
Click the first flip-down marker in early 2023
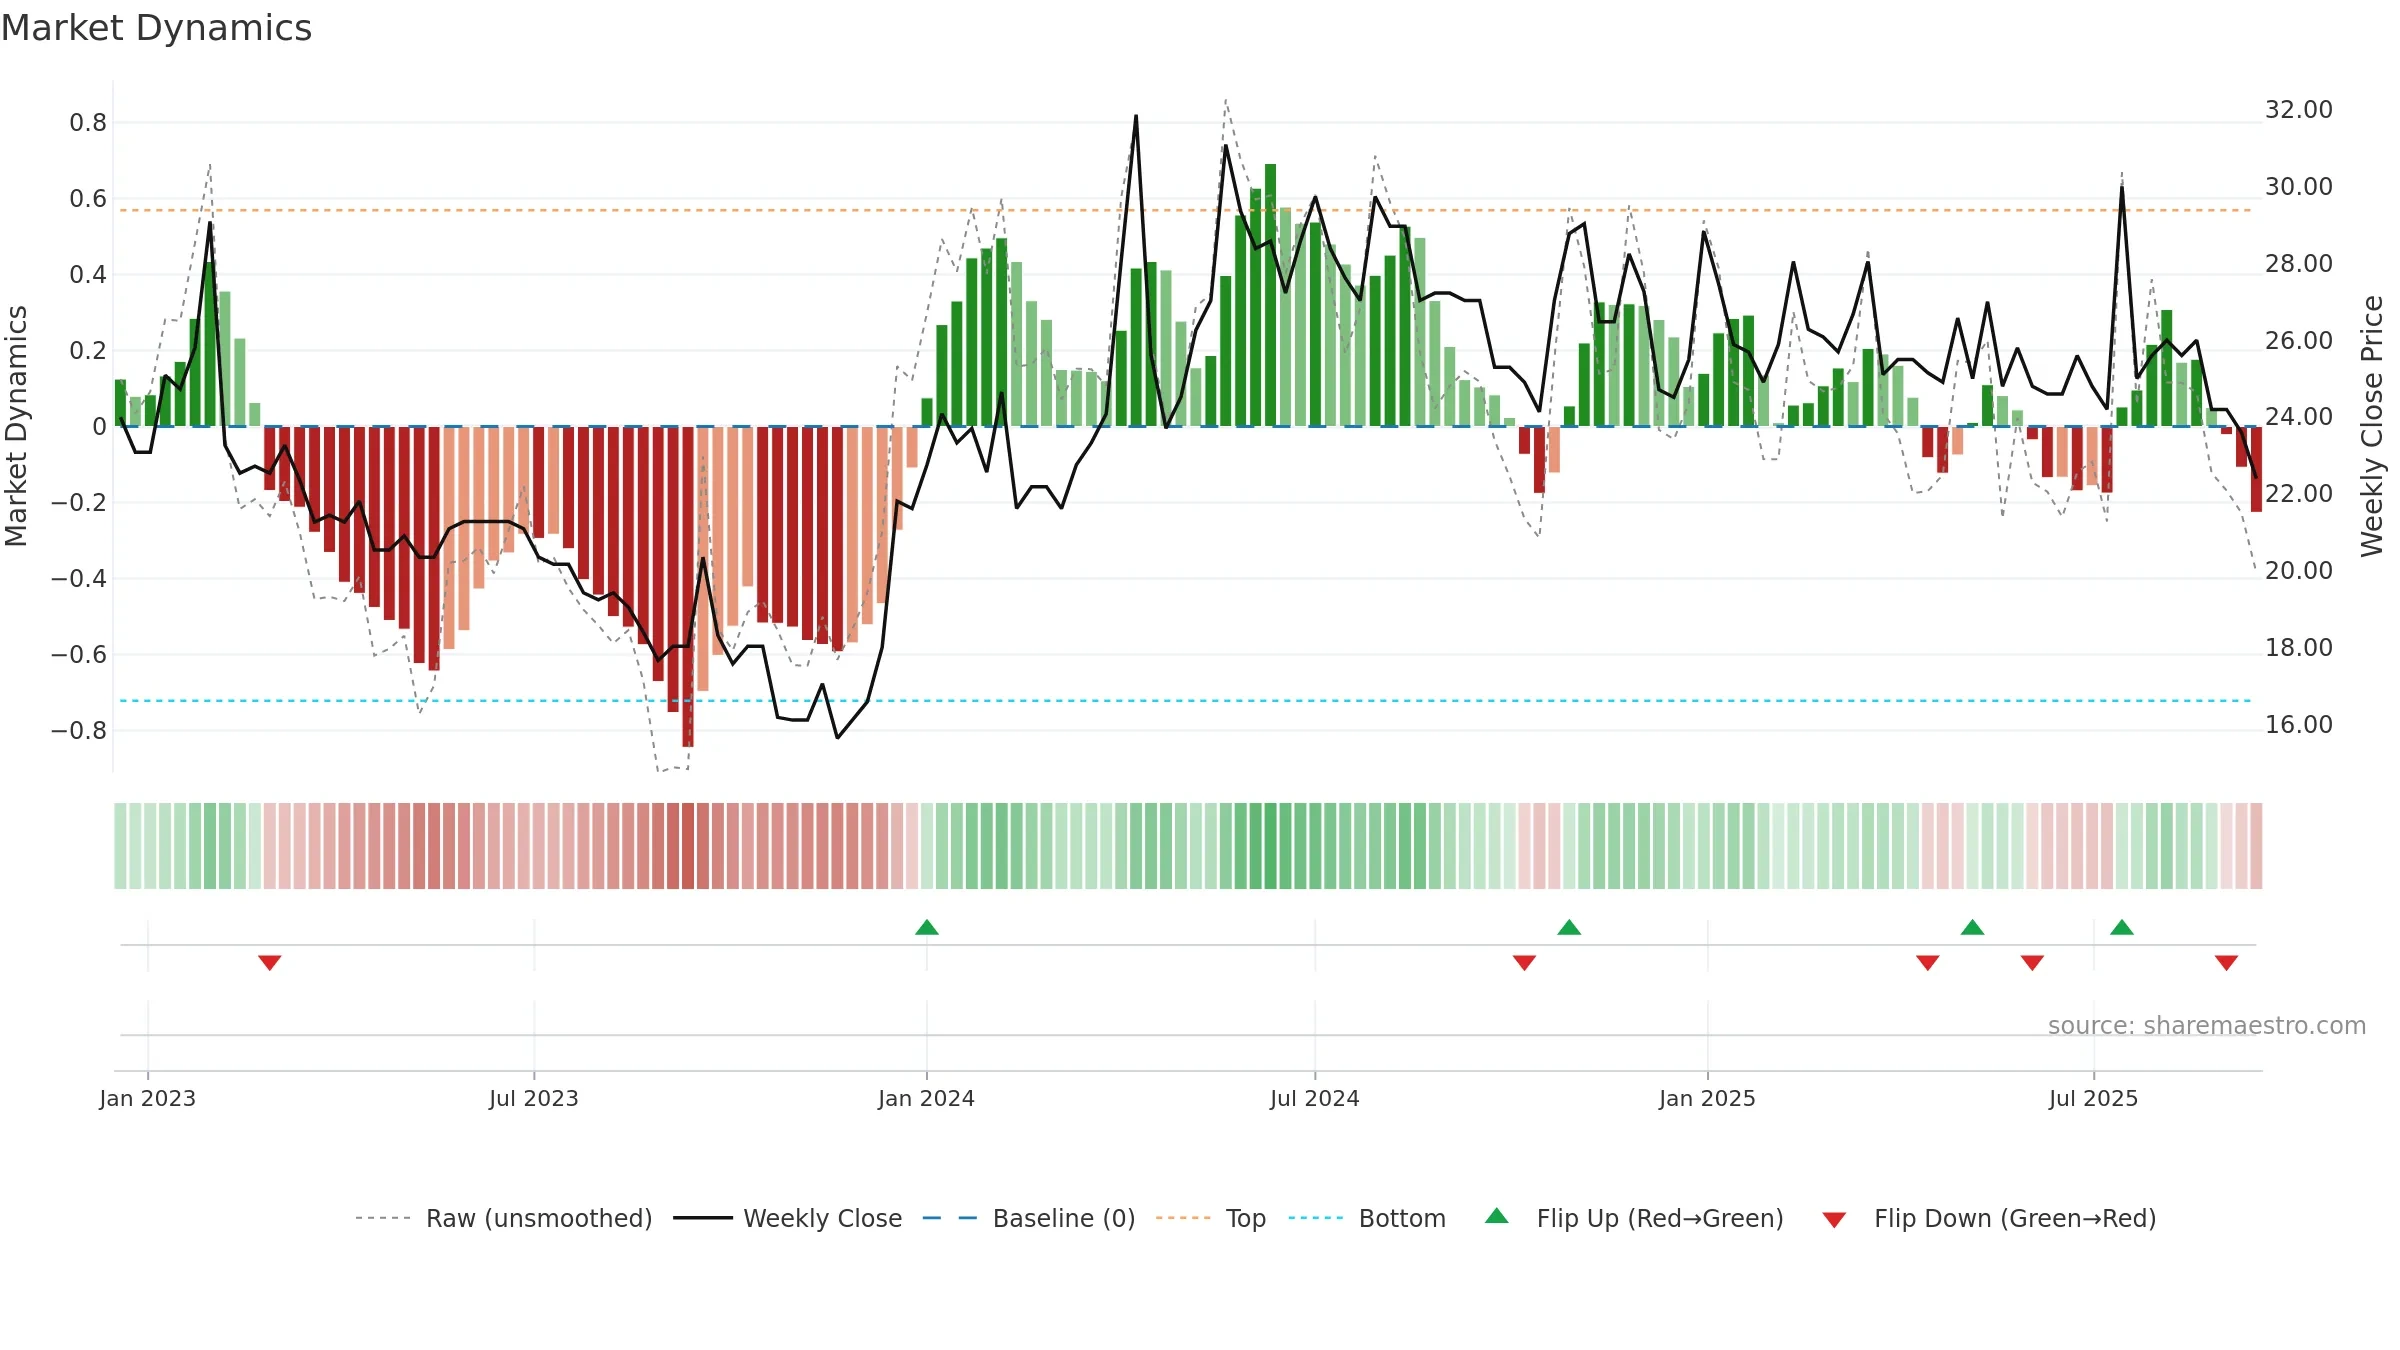click(x=270, y=962)
